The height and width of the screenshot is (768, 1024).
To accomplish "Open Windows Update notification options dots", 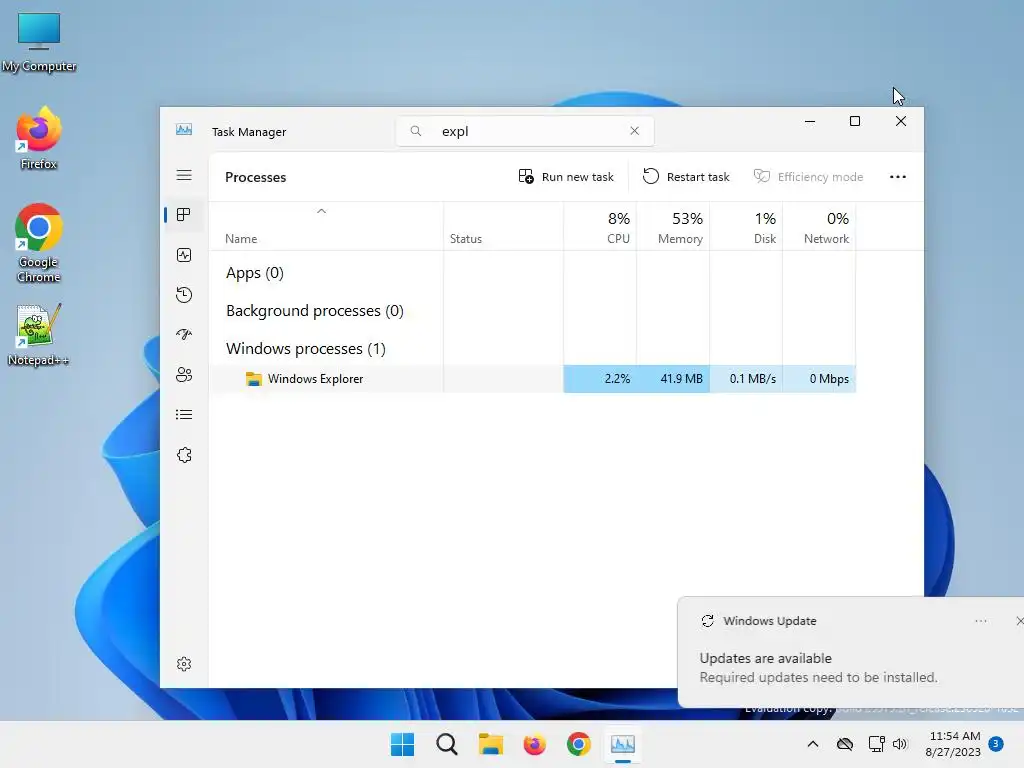I will [x=980, y=620].
